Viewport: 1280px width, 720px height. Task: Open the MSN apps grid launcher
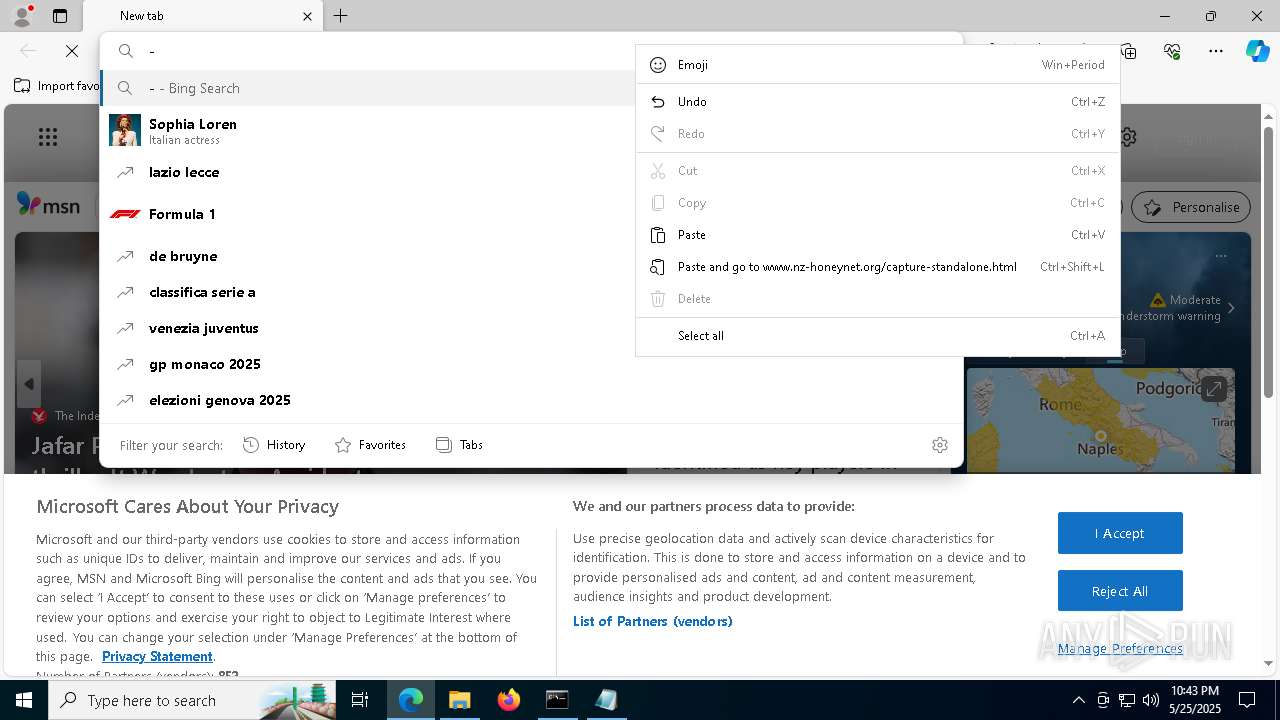tap(48, 137)
